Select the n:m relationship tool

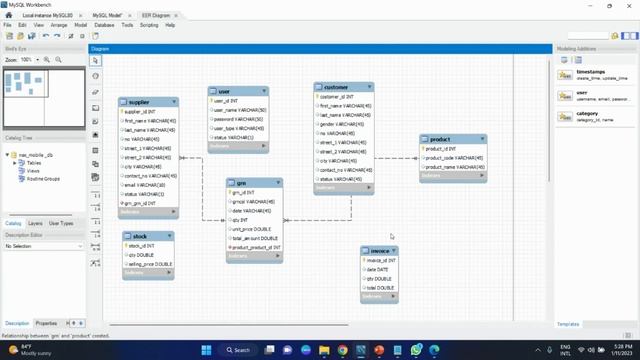[x=96, y=248]
